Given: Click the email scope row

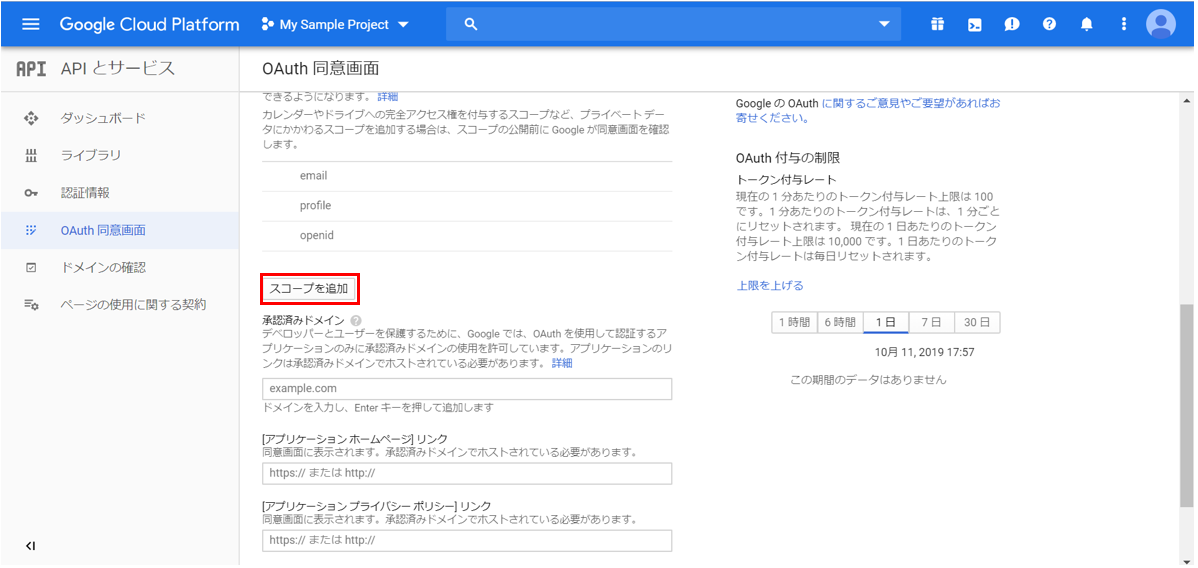Looking at the screenshot, I should (467, 176).
